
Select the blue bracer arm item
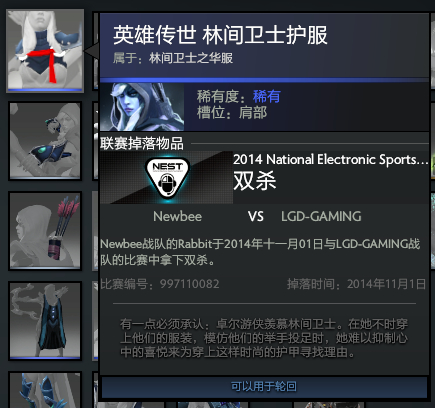click(45, 141)
